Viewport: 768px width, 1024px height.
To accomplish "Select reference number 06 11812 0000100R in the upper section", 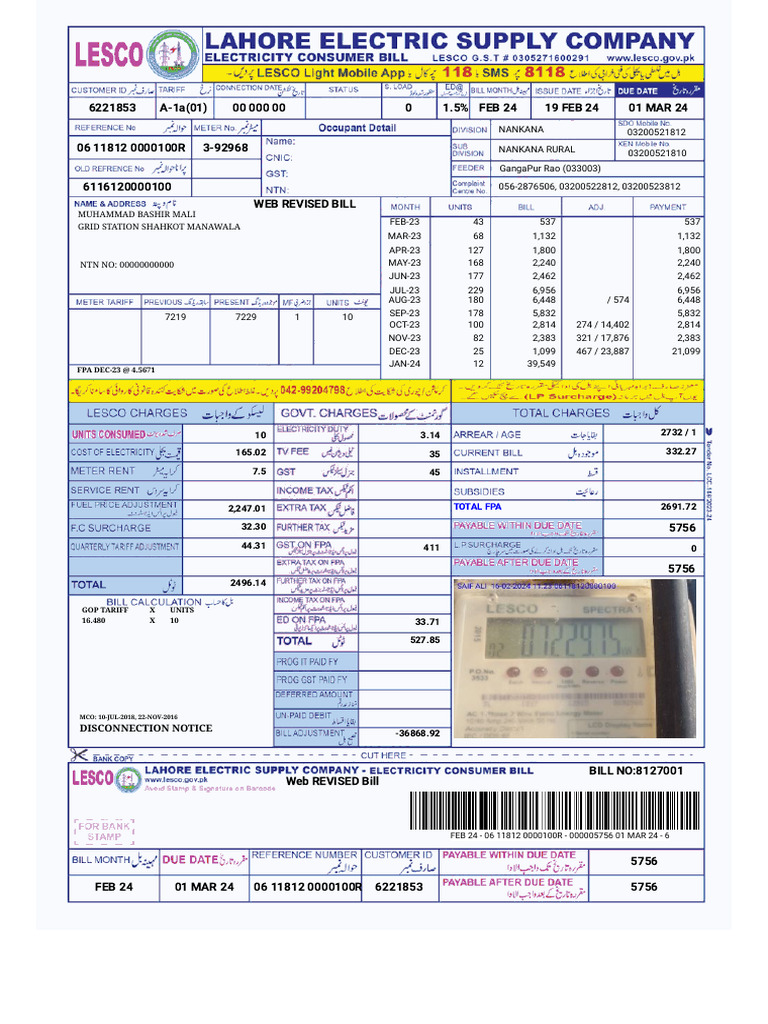I will [131, 148].
